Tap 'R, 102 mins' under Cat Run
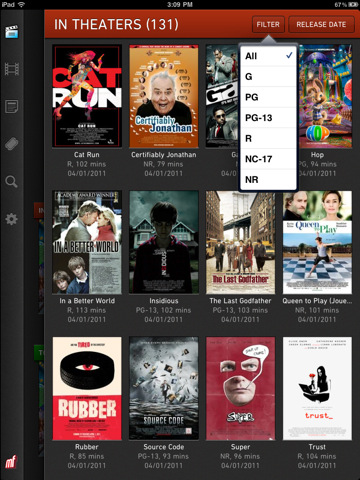This screenshot has height=480, width=360. (87, 164)
